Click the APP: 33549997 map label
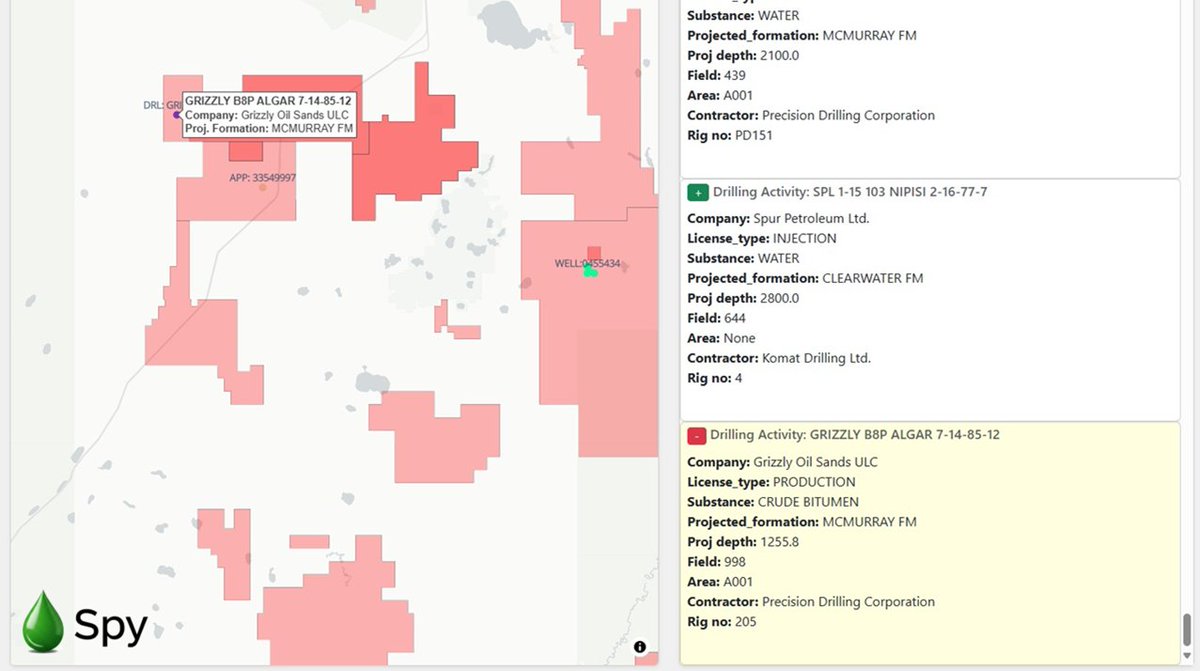Screen dimensions: 1200x671 262,177
